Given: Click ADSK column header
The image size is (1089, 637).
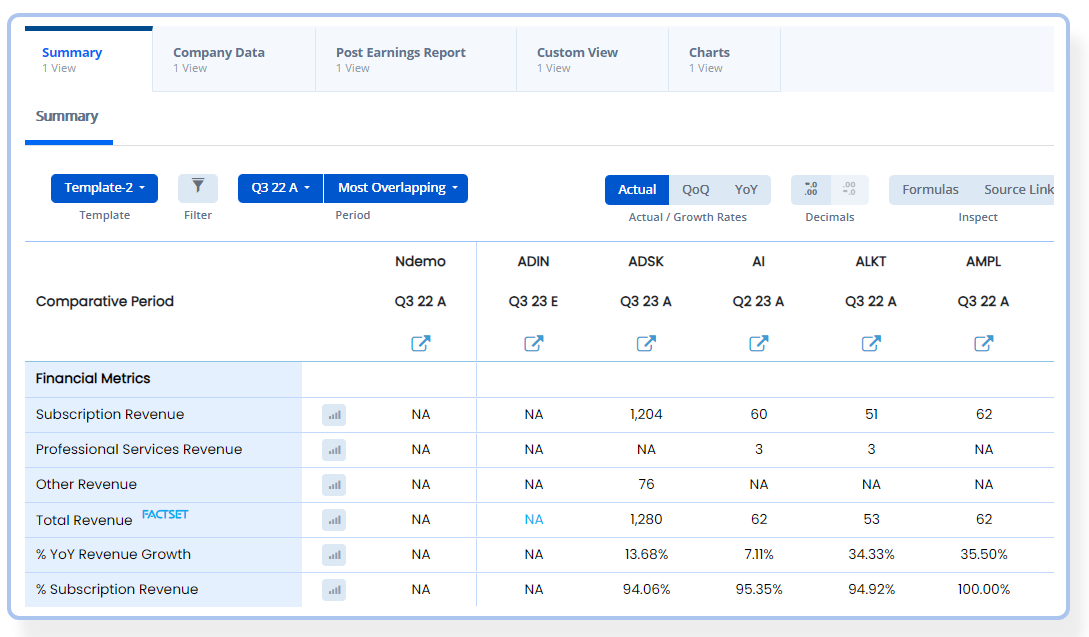Looking at the screenshot, I should 646,261.
